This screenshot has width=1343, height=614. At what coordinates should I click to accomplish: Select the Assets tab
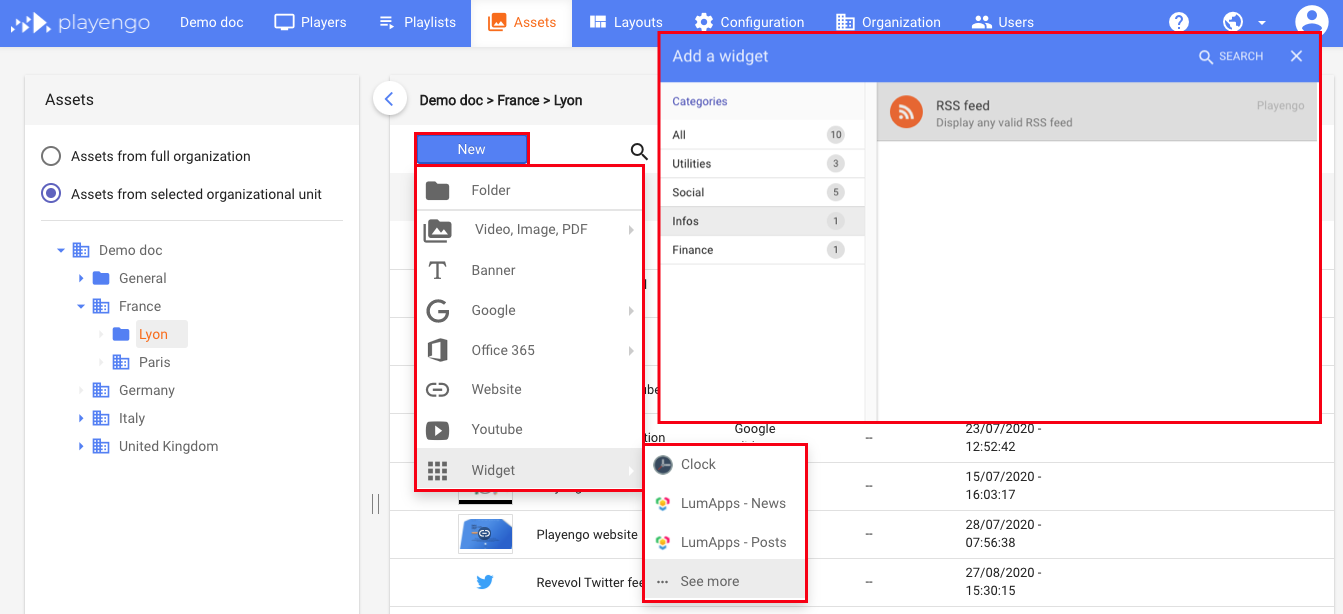coord(522,22)
